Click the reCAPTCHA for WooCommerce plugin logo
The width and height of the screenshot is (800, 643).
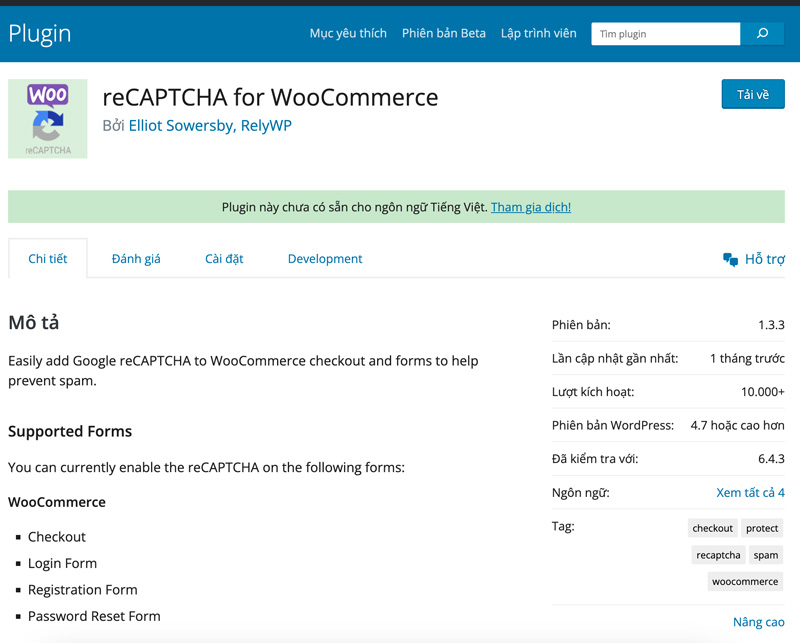point(47,118)
